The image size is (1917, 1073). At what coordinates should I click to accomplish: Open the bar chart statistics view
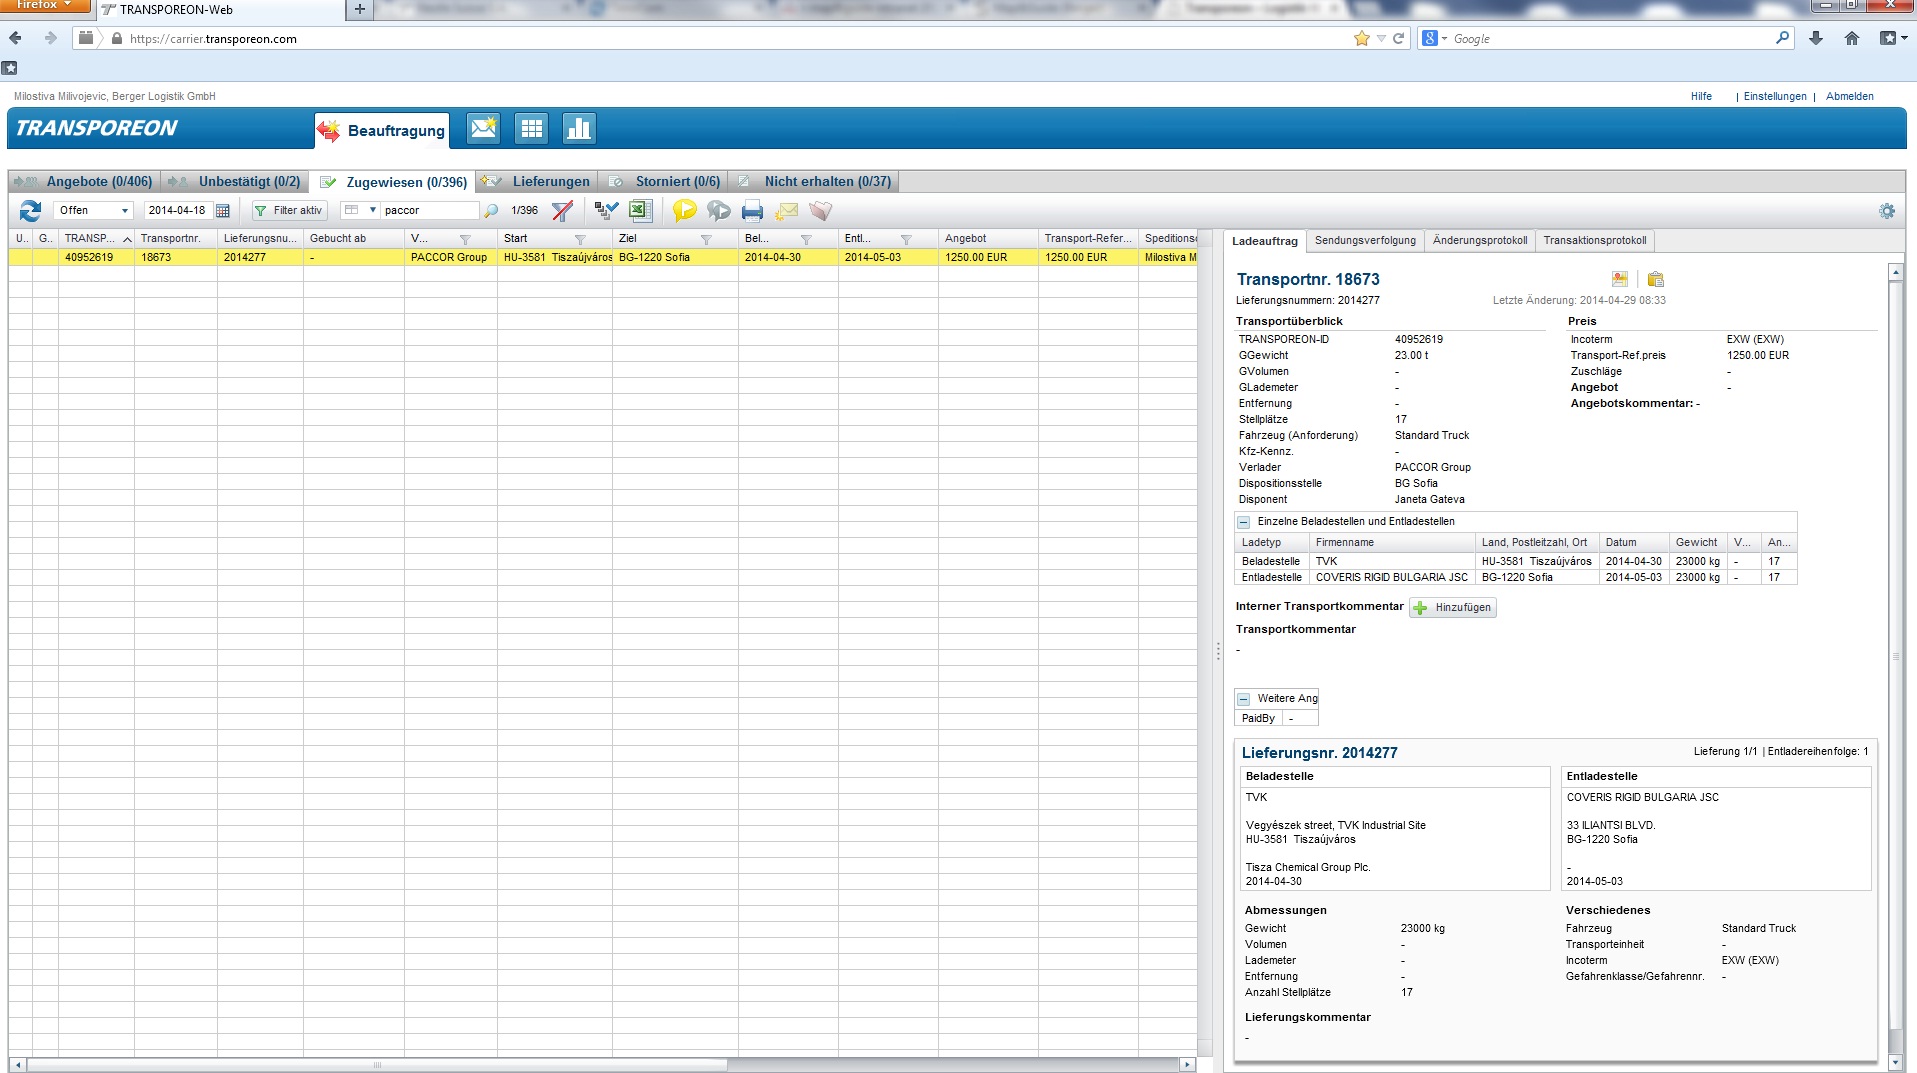pyautogui.click(x=579, y=128)
